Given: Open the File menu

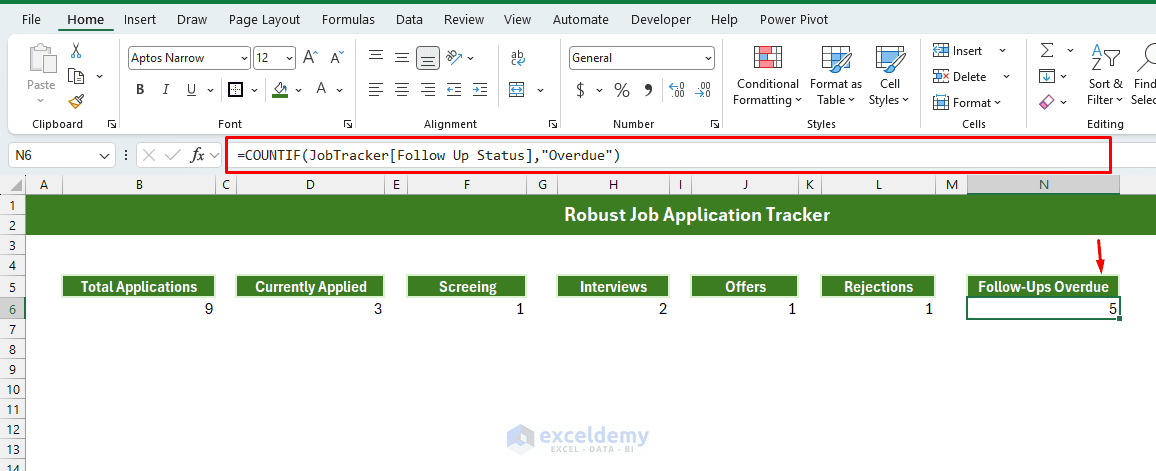Looking at the screenshot, I should pyautogui.click(x=31, y=20).
